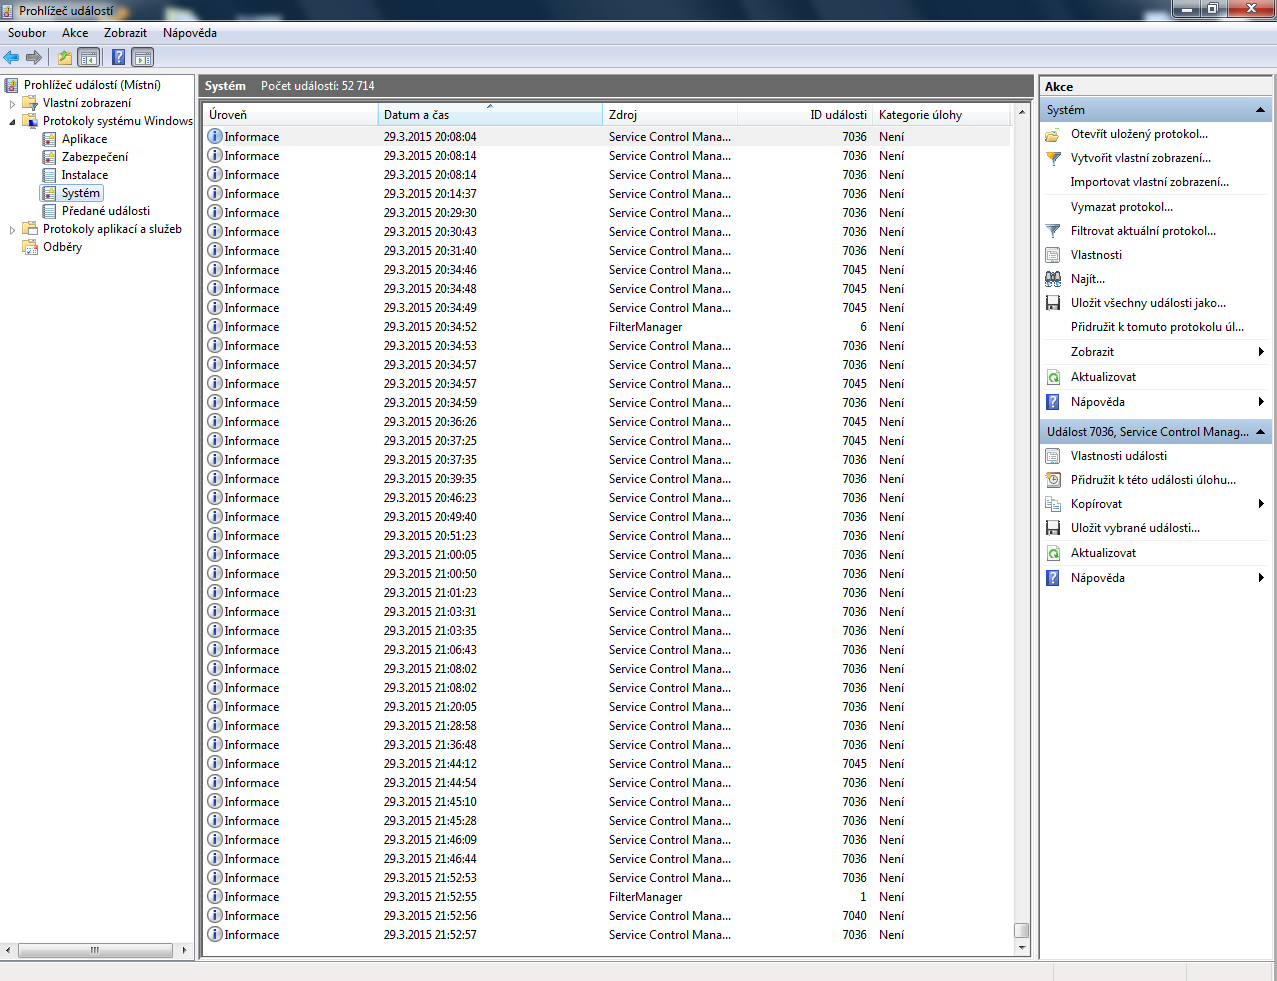Collapse the Událost 7036 actions section
This screenshot has height=981, width=1277.
pyautogui.click(x=1260, y=432)
